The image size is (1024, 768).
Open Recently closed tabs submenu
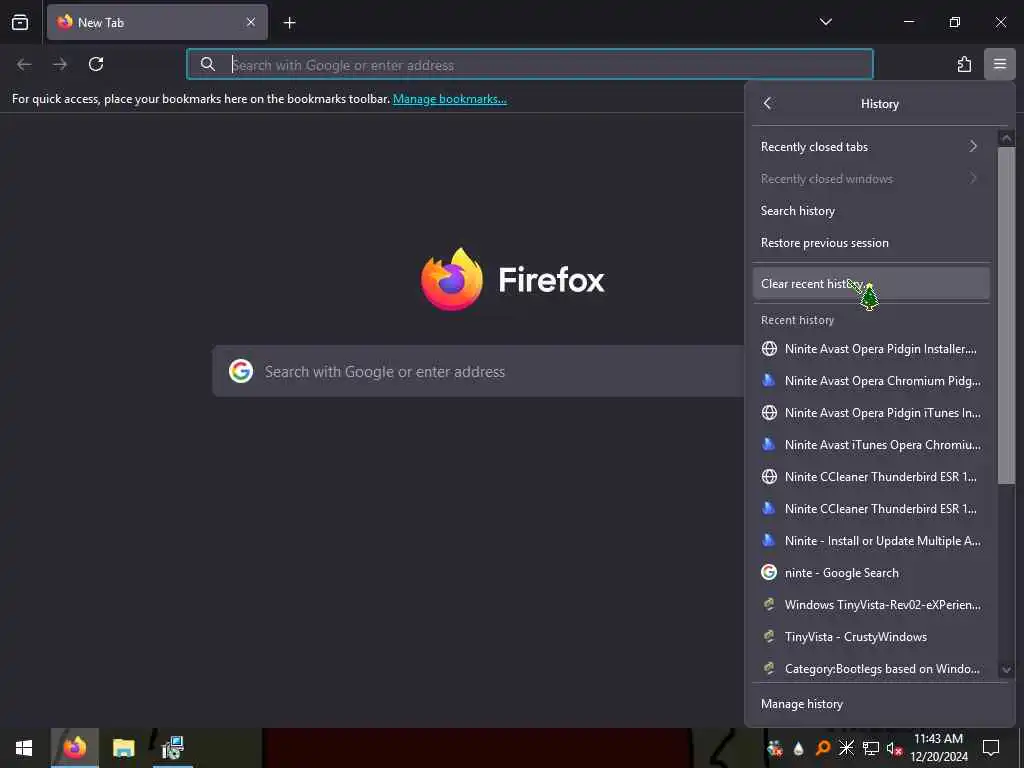tap(871, 147)
